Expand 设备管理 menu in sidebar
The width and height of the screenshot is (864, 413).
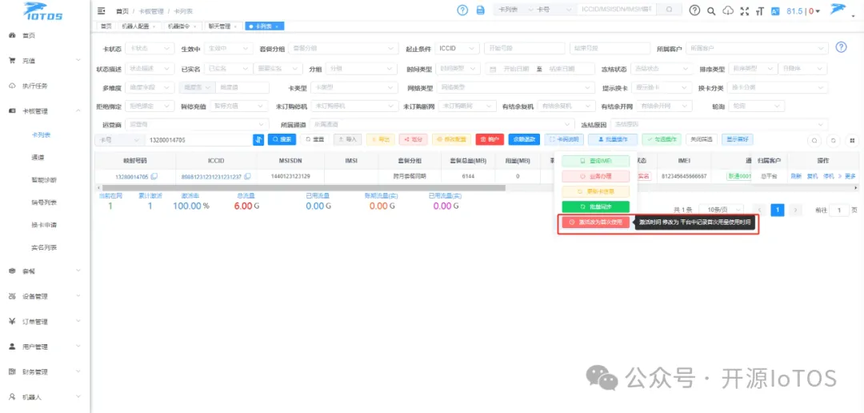[45, 296]
